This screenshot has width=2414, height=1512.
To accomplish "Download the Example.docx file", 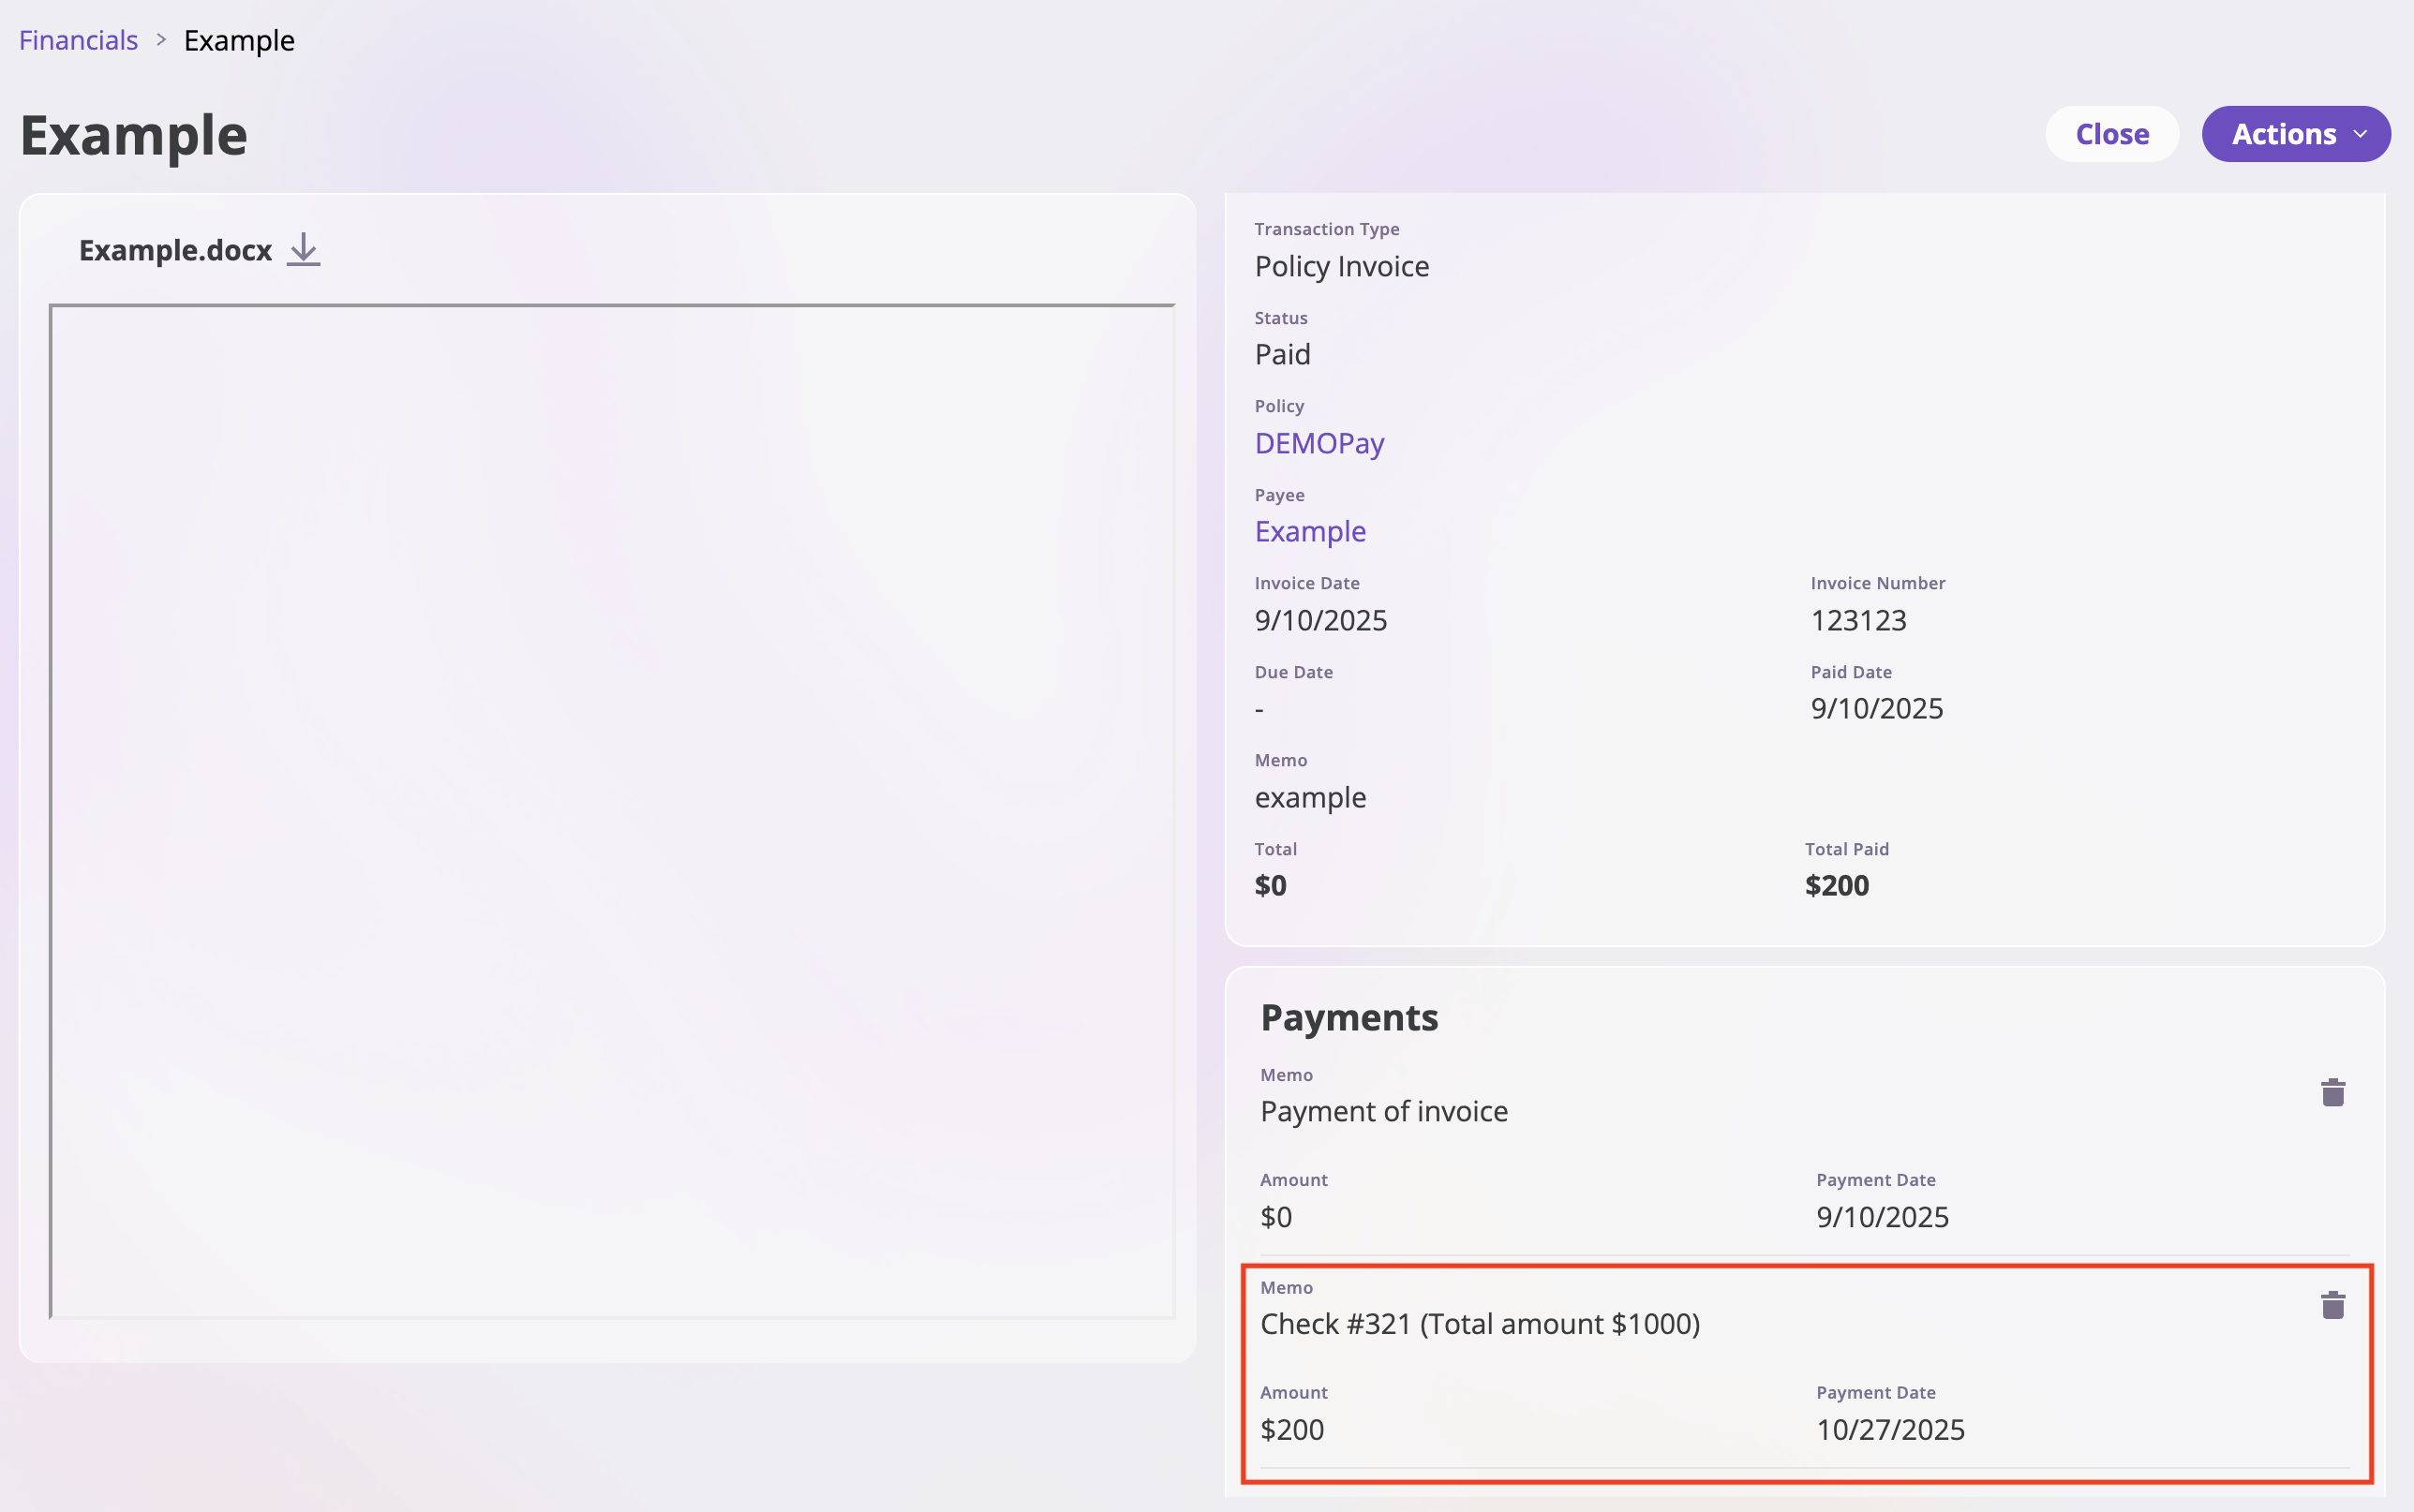I will (303, 250).
